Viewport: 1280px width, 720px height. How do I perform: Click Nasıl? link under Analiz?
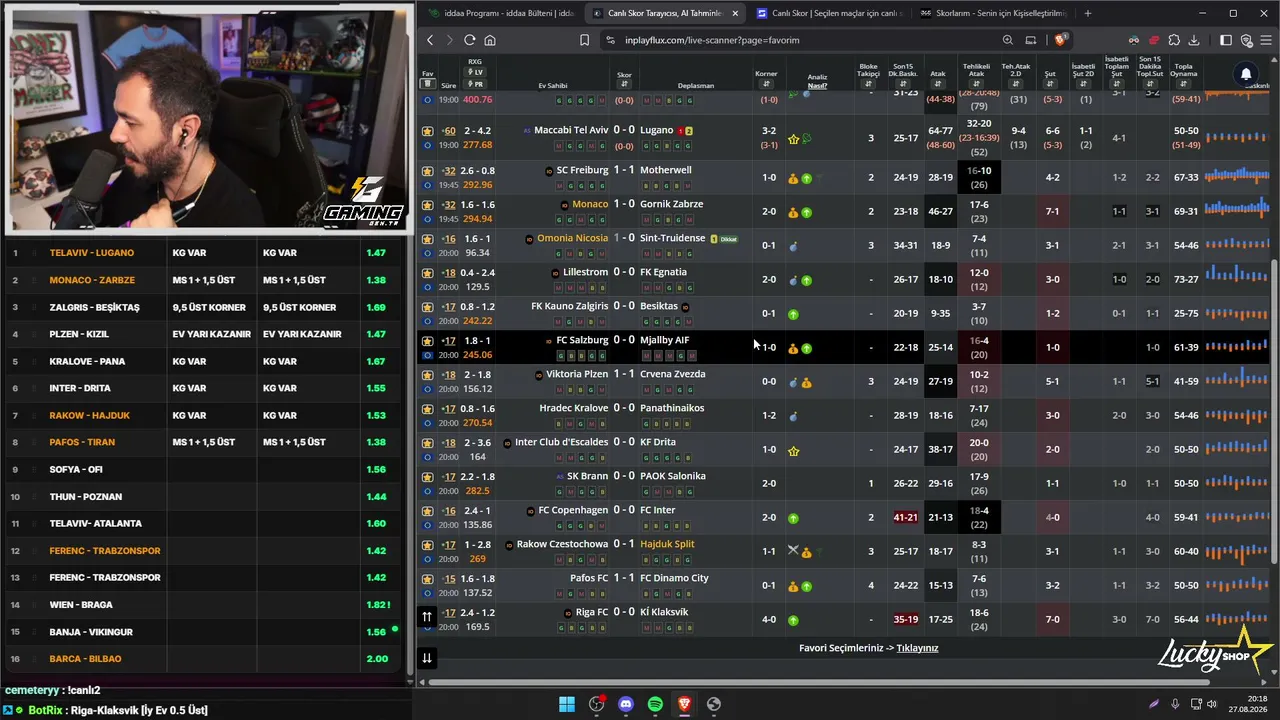point(817,86)
